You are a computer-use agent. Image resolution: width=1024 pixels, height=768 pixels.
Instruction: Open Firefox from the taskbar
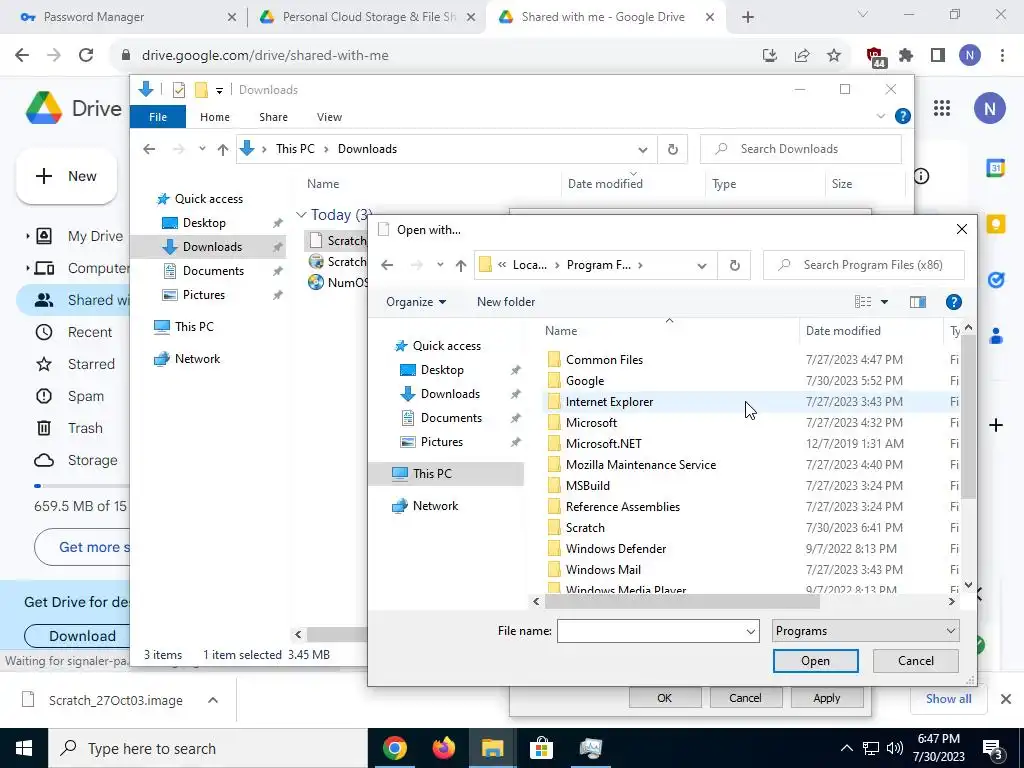(444, 748)
